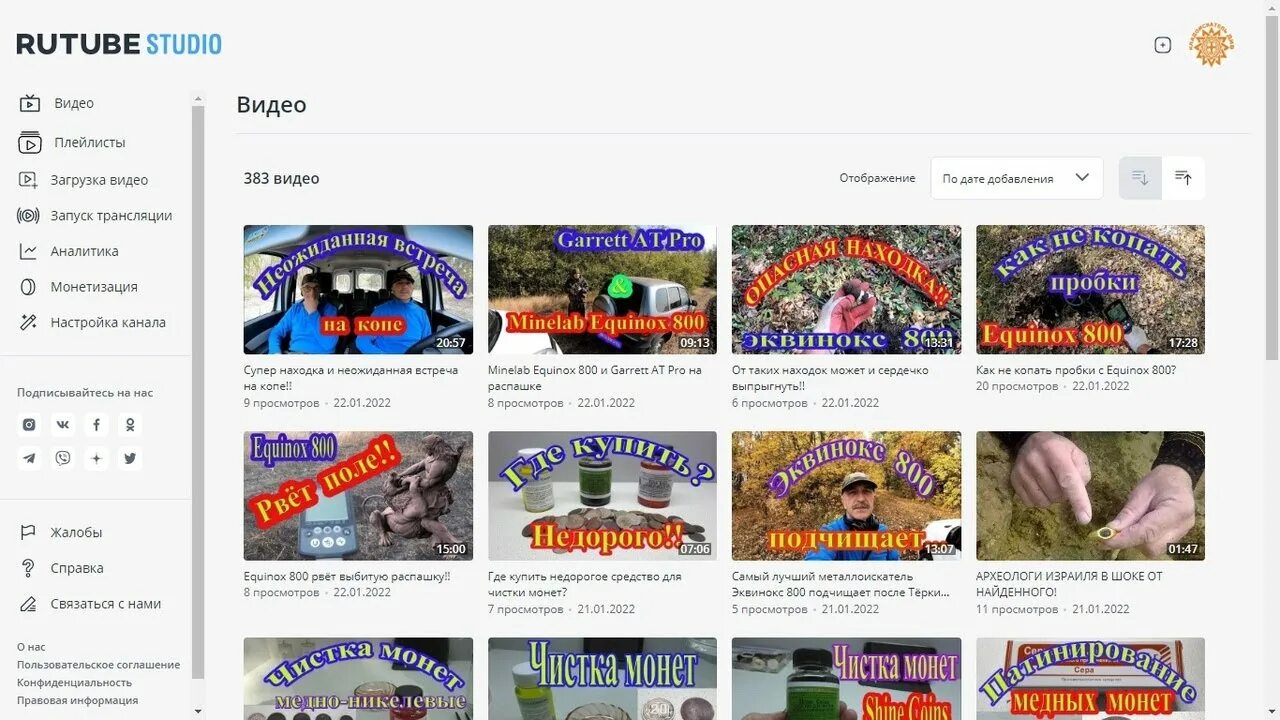Play the Патинирование медных монет thumbnail

1090,679
